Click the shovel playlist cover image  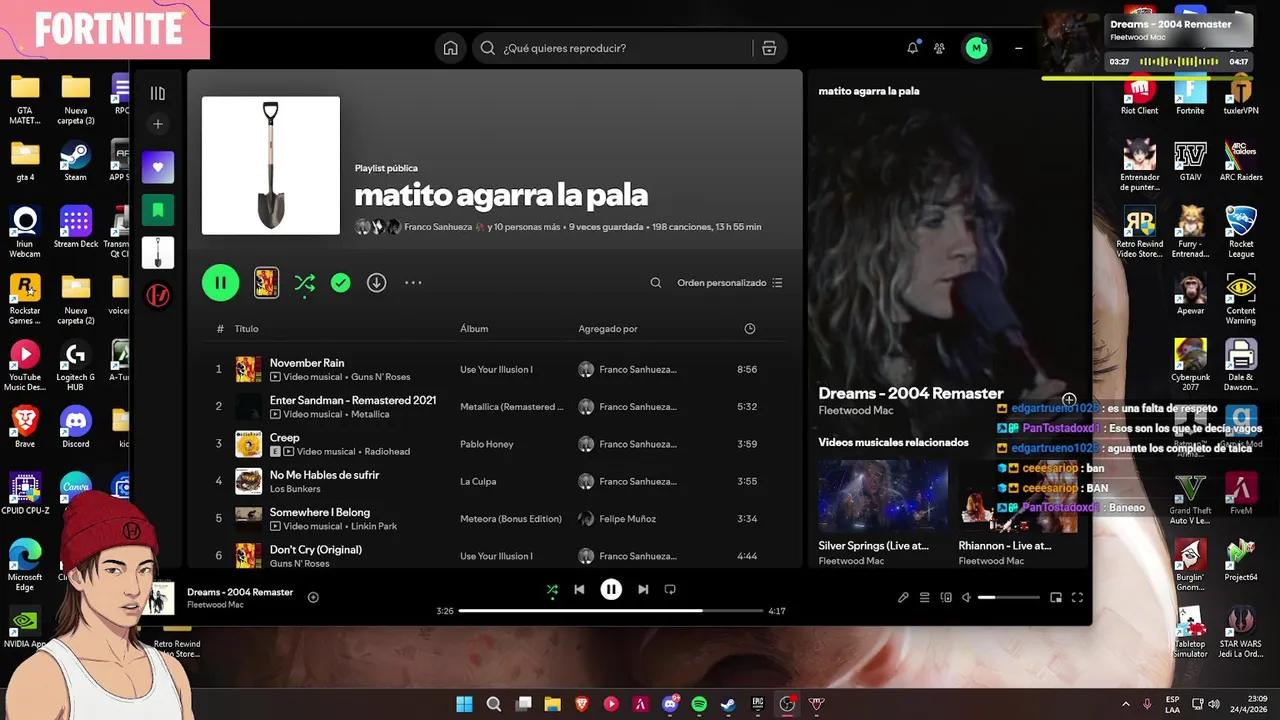tap(271, 165)
